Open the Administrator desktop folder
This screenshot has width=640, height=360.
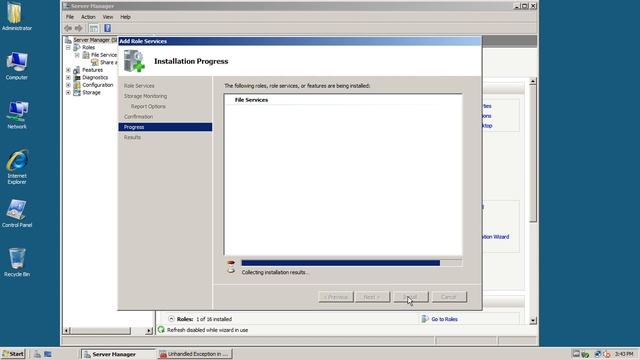(x=16, y=16)
